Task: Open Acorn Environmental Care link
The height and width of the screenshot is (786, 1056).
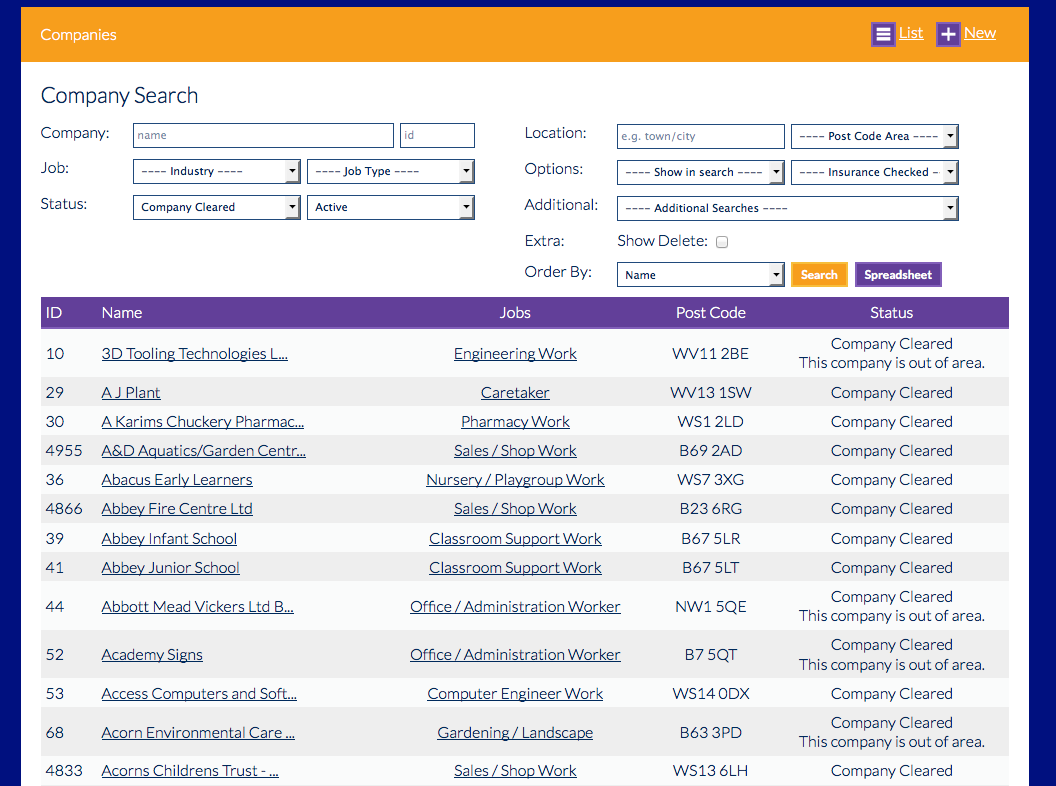Action: (x=198, y=733)
